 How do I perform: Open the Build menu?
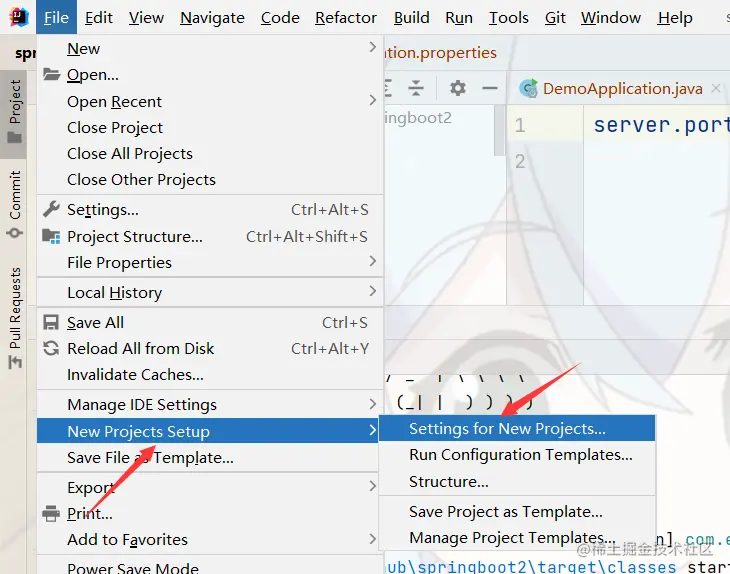(412, 17)
